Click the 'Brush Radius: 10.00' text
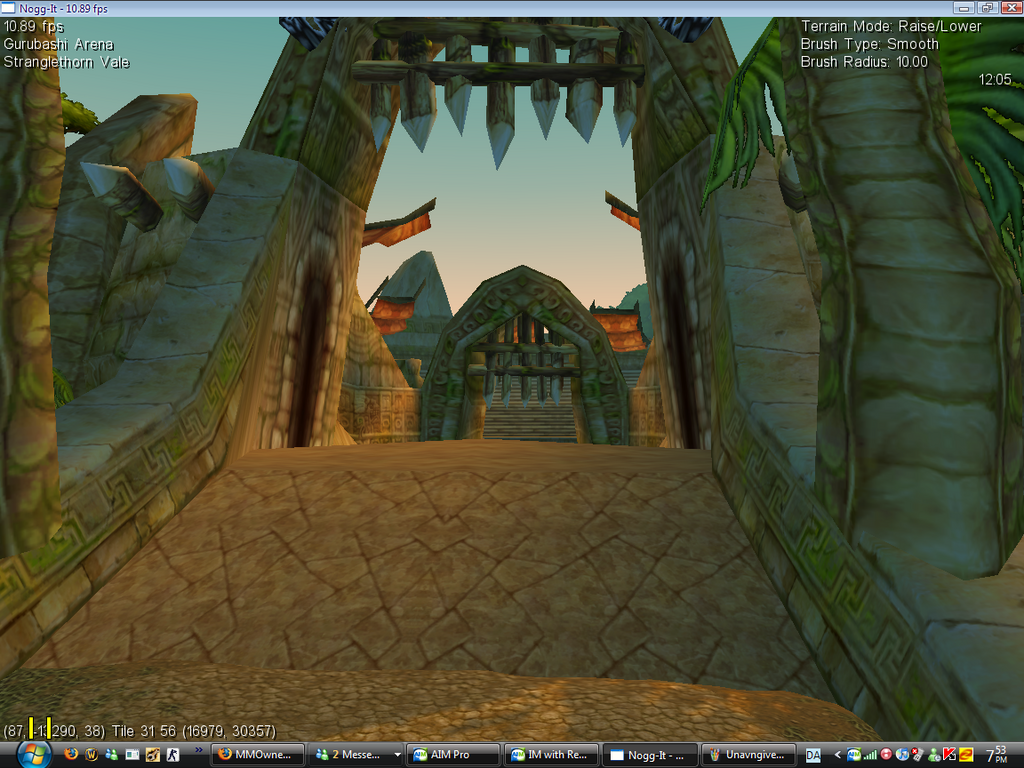Viewport: 1024px width, 768px height. (864, 62)
